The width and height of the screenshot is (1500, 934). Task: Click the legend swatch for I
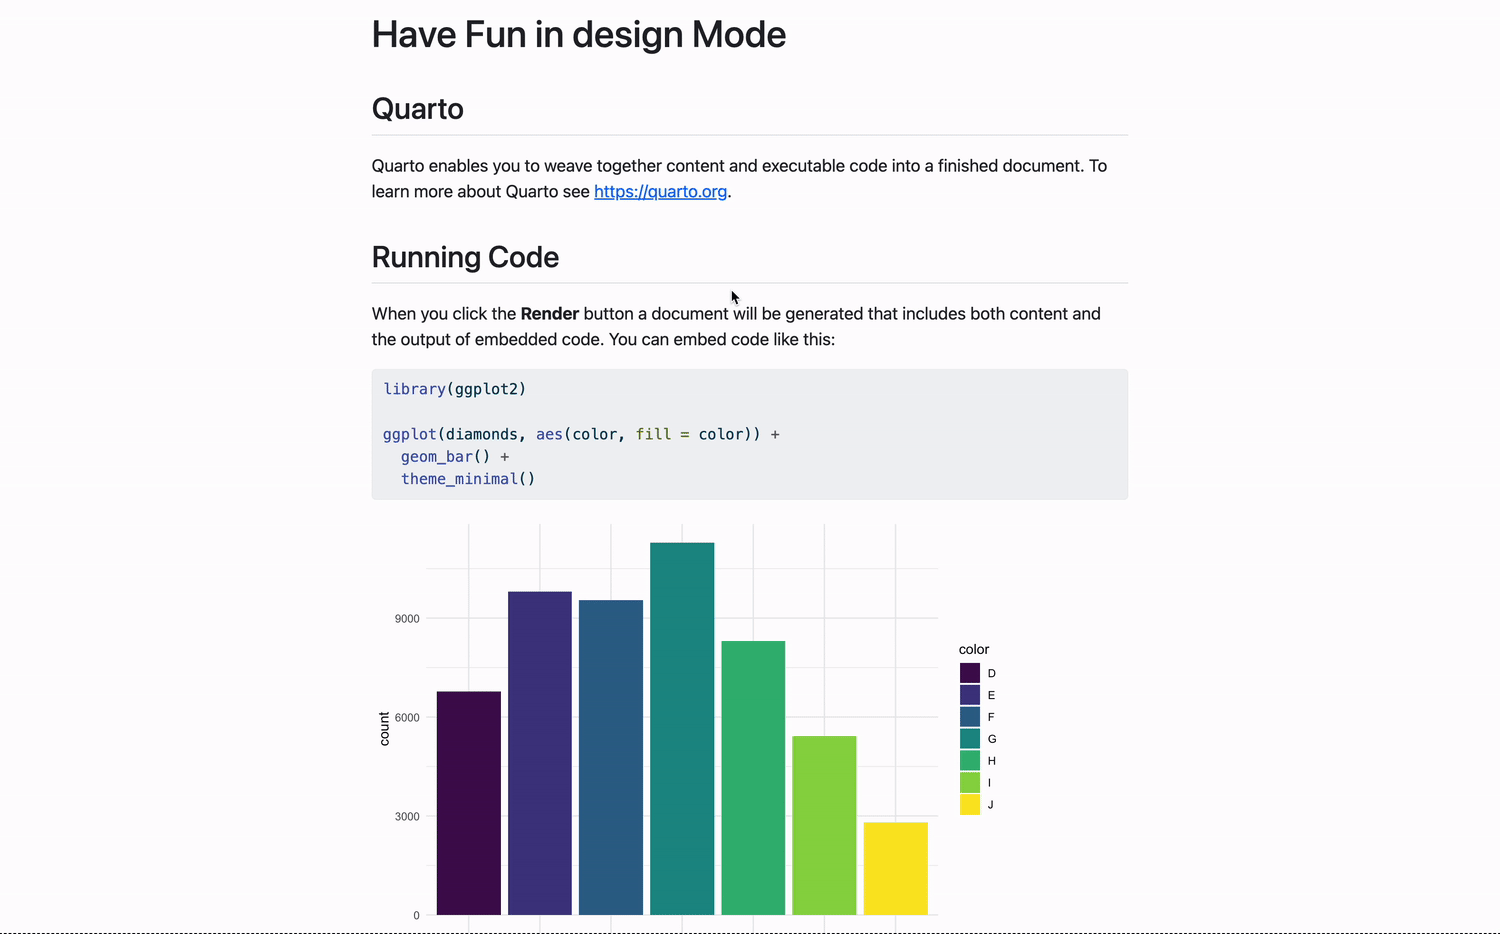tap(970, 783)
